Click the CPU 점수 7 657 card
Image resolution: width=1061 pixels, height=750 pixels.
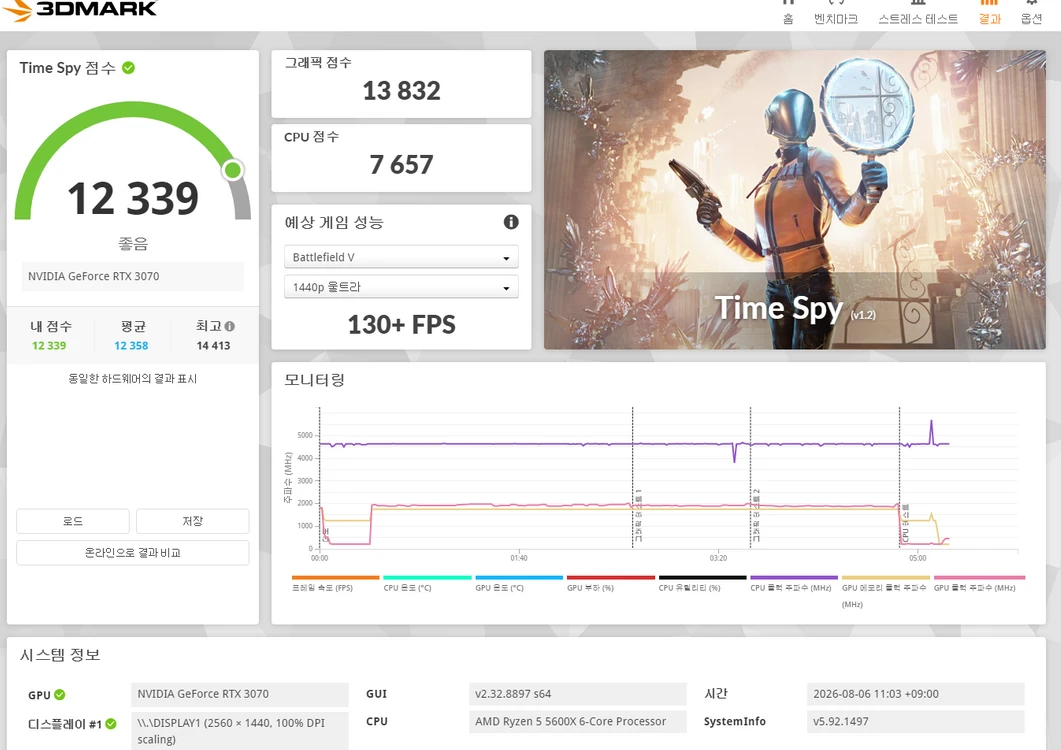tap(401, 158)
